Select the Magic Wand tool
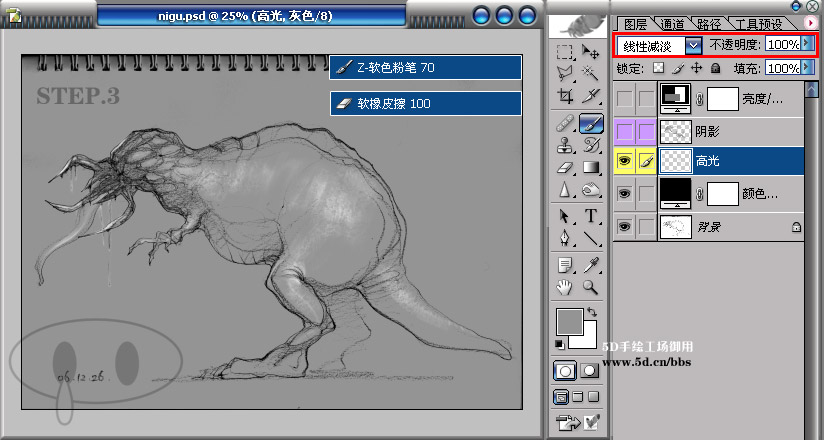Screen dimensions: 824x440 point(591,74)
